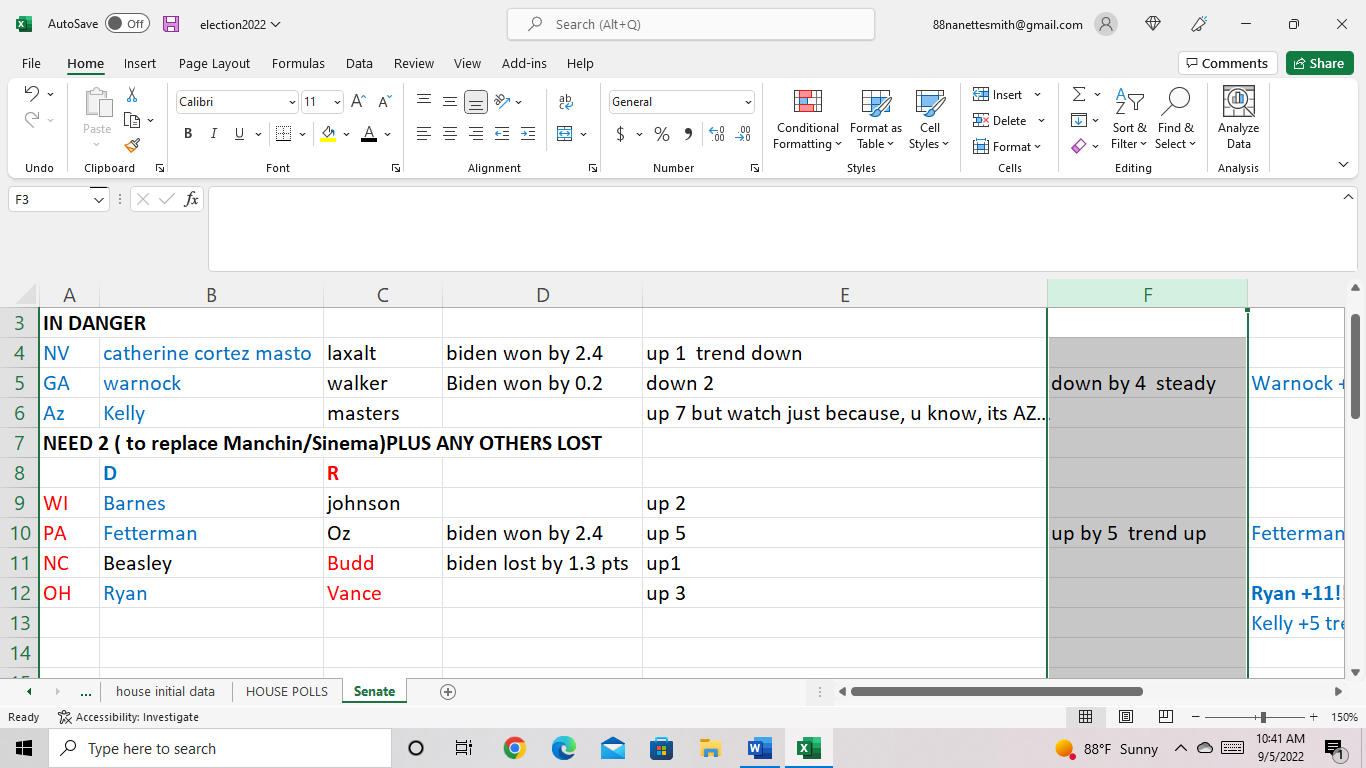Adjust the zoom slider handle
1366x768 pixels.
coord(1263,717)
